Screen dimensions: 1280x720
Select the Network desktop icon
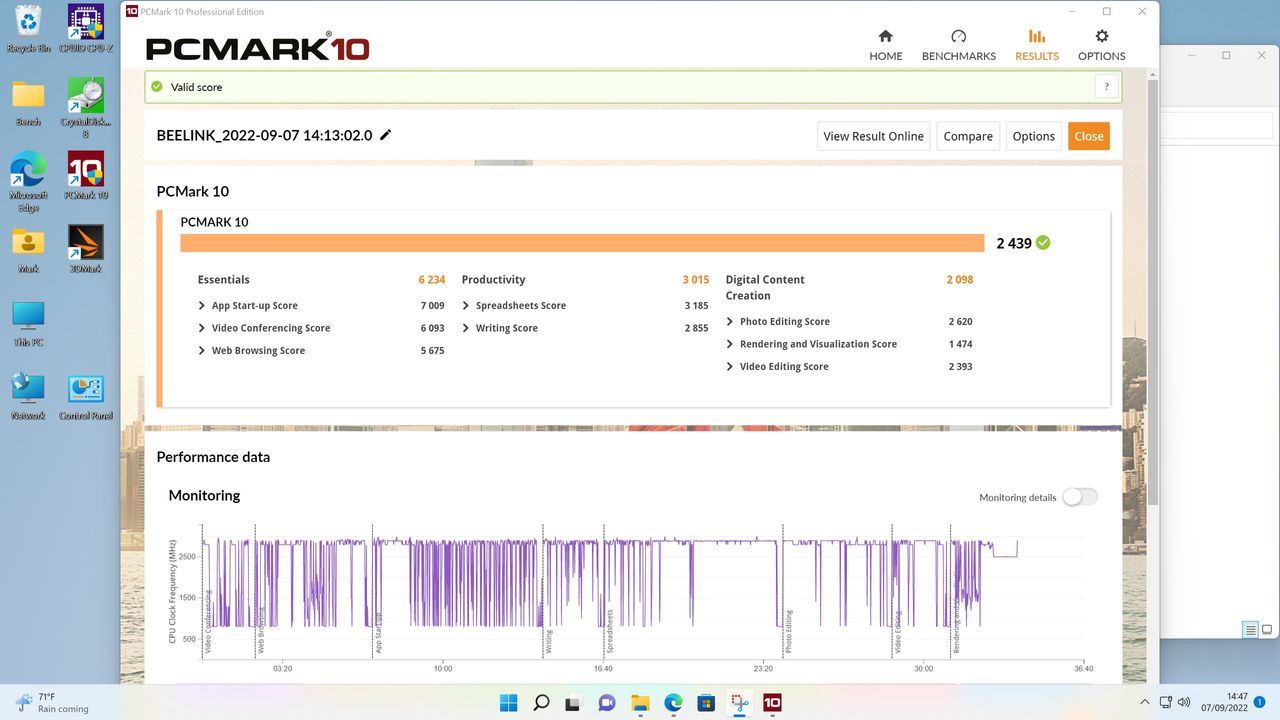point(29,396)
